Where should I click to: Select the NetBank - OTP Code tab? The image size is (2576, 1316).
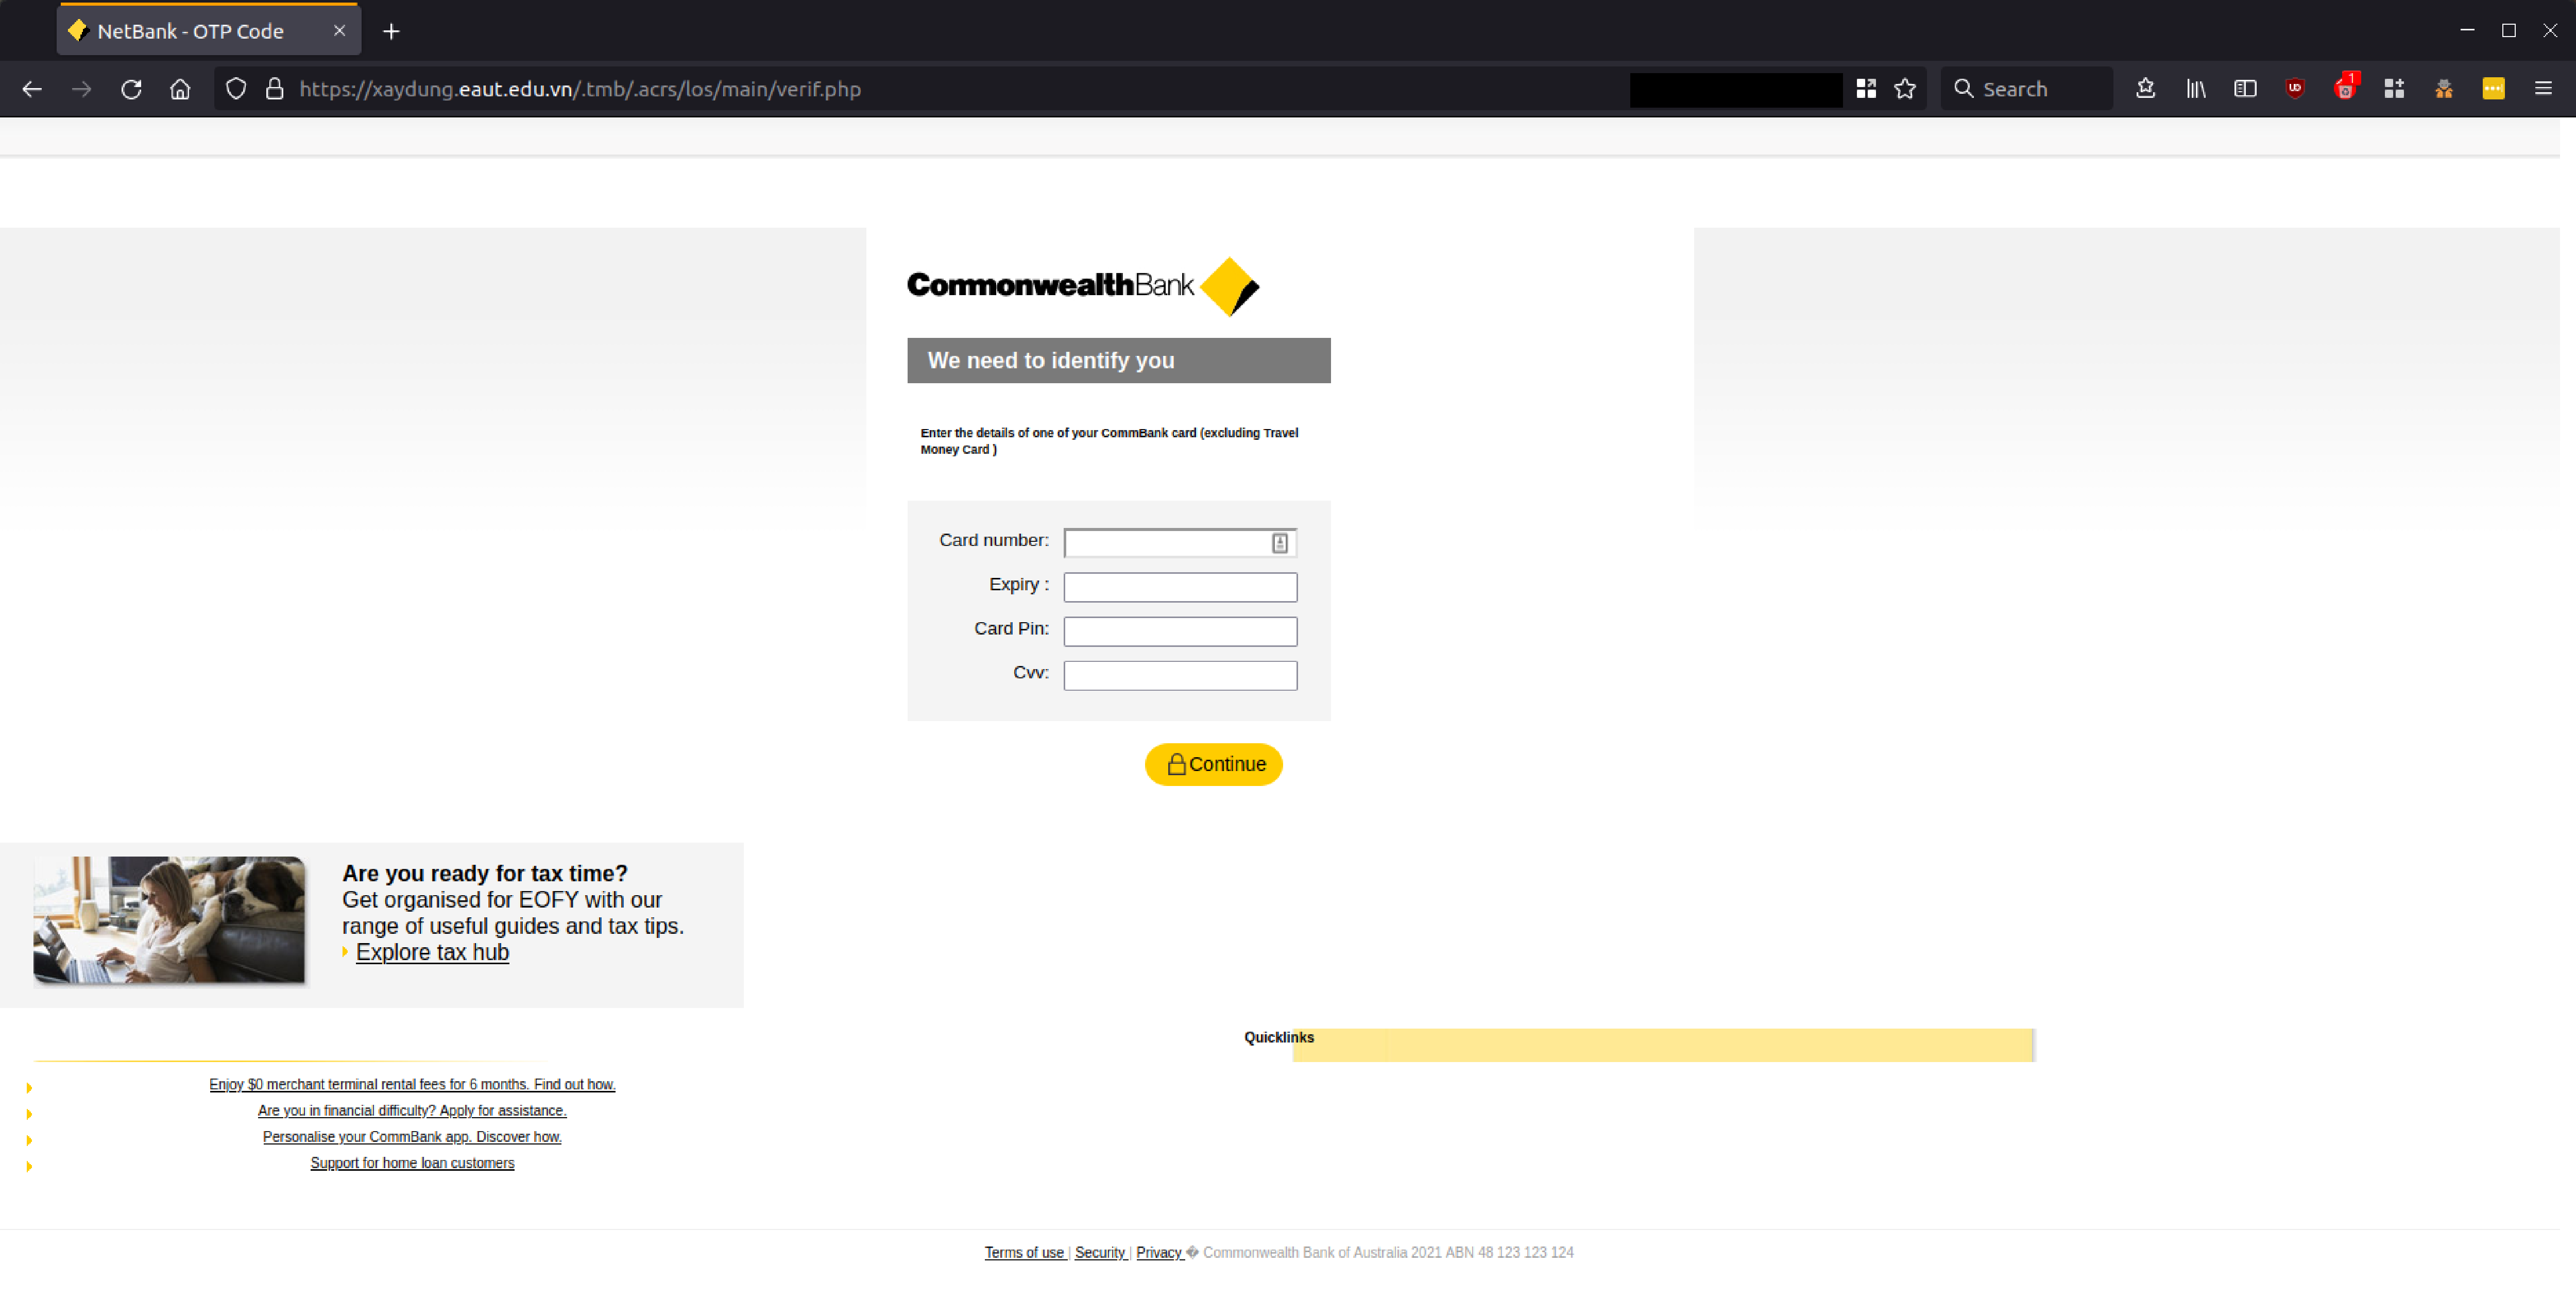(x=208, y=31)
